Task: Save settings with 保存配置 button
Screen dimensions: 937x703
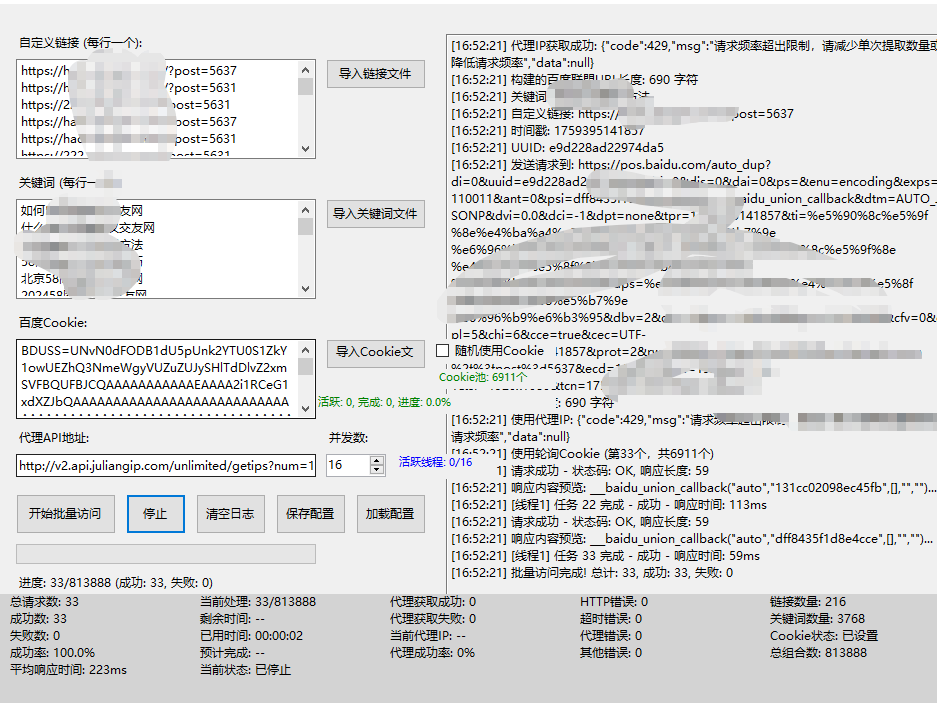Action: pyautogui.click(x=309, y=514)
